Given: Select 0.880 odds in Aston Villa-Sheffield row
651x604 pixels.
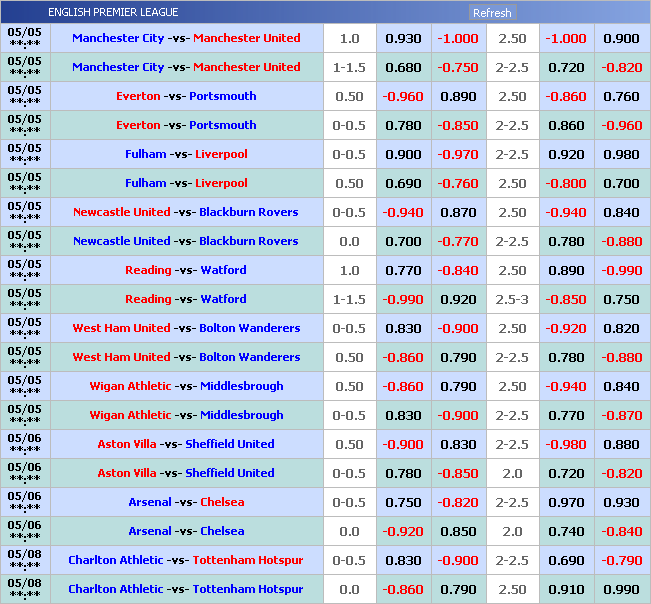Looking at the screenshot, I should pos(621,444).
